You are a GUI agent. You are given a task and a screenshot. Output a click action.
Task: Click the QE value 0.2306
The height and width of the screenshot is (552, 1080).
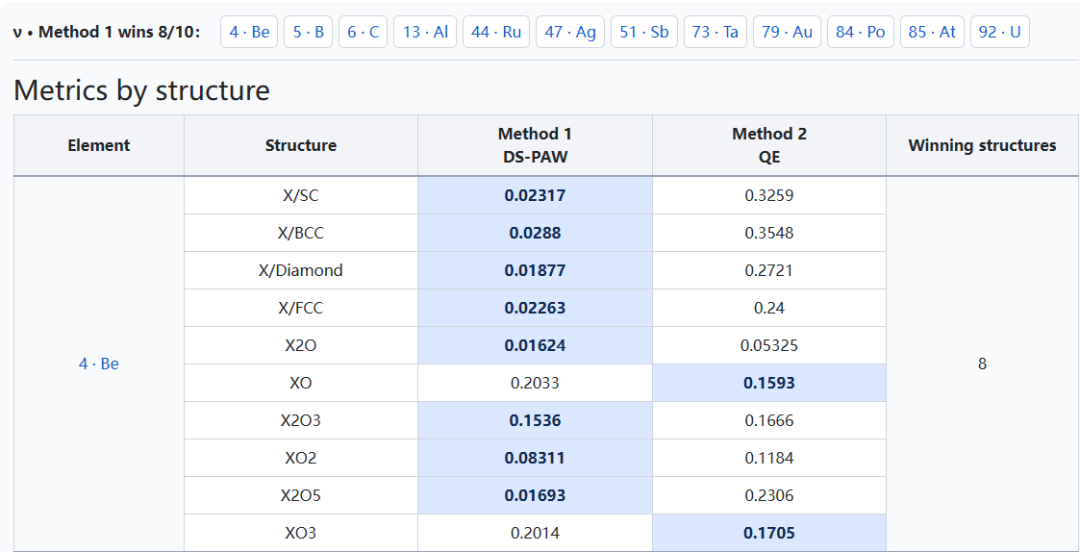(x=769, y=495)
